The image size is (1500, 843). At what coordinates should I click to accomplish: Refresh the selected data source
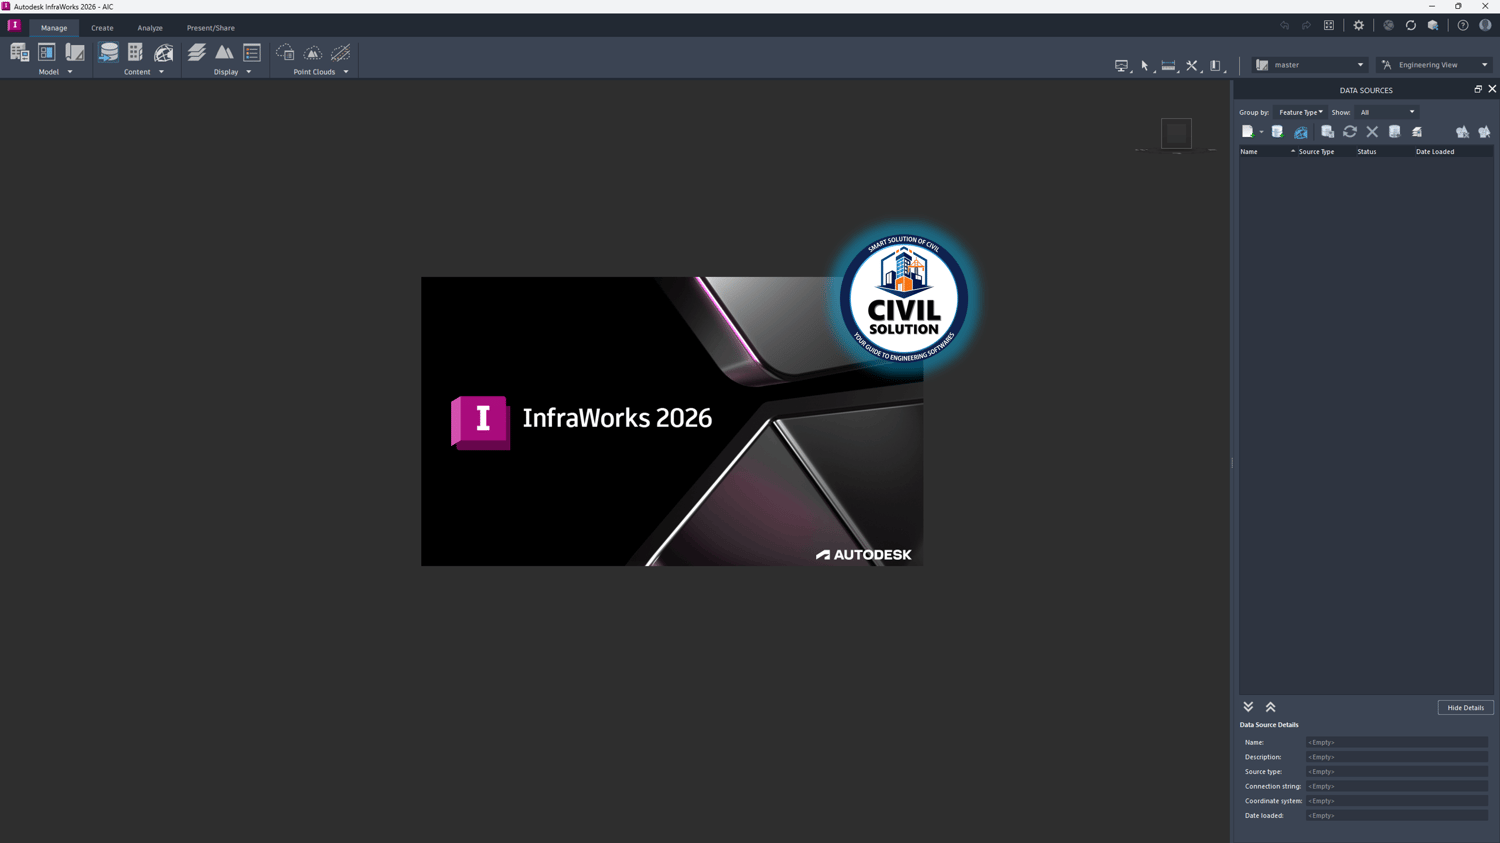tap(1350, 132)
